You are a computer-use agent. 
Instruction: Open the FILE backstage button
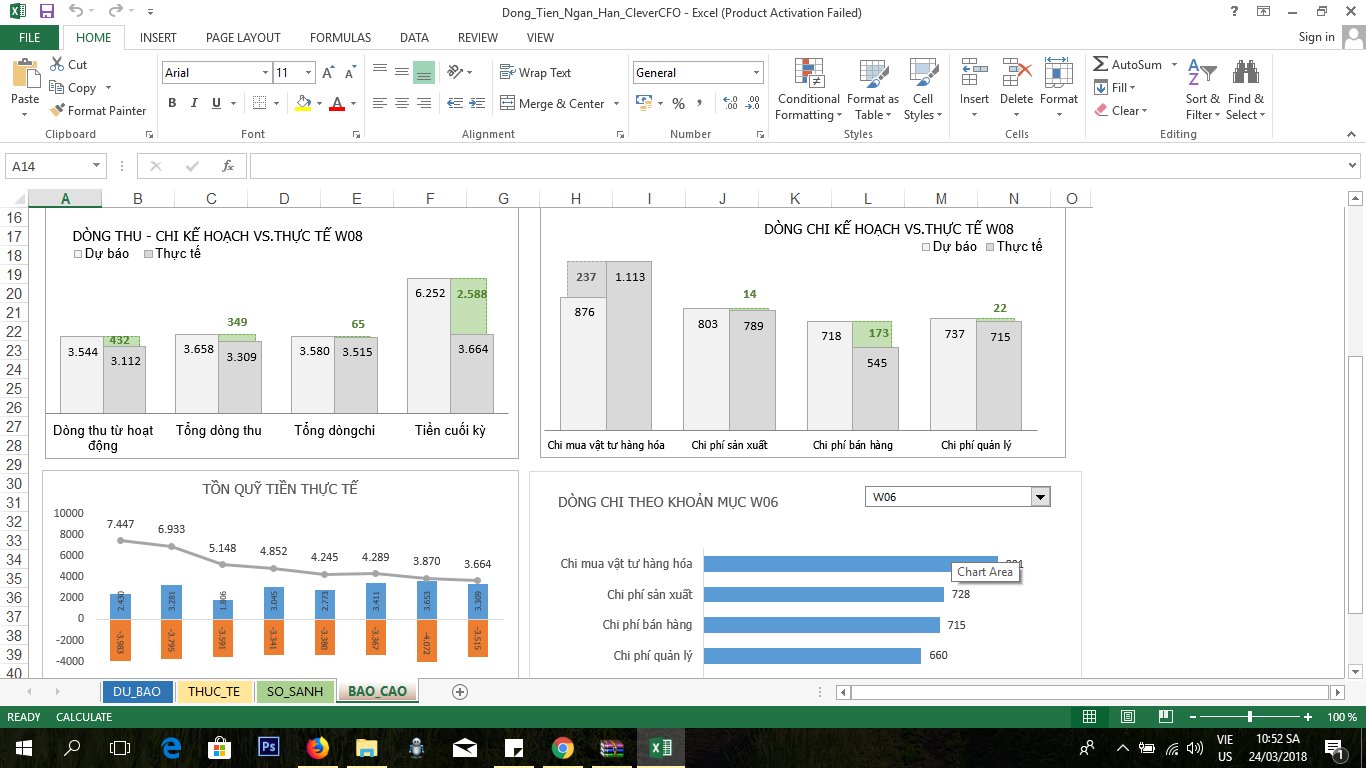[x=30, y=37]
